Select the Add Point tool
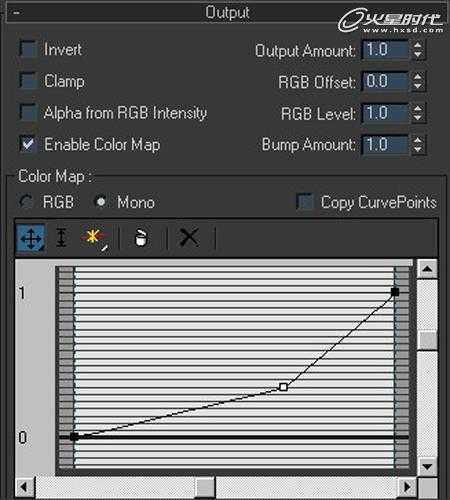450x500 pixels. pyautogui.click(x=94, y=238)
